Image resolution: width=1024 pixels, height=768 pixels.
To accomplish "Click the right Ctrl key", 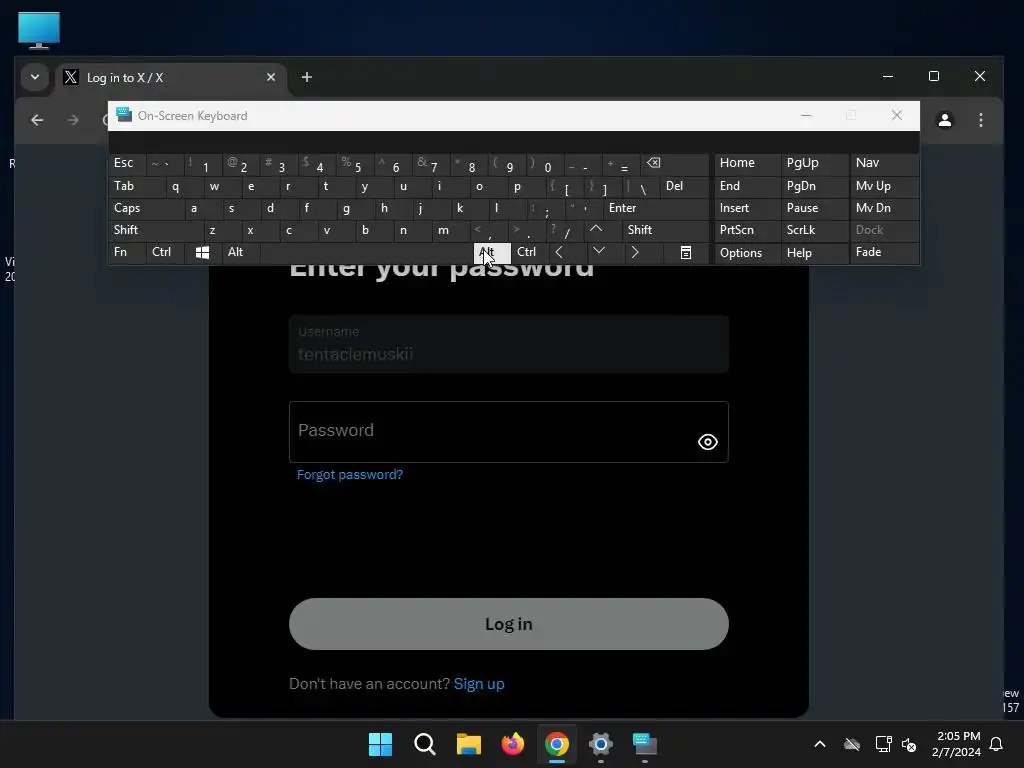I will point(530,253).
